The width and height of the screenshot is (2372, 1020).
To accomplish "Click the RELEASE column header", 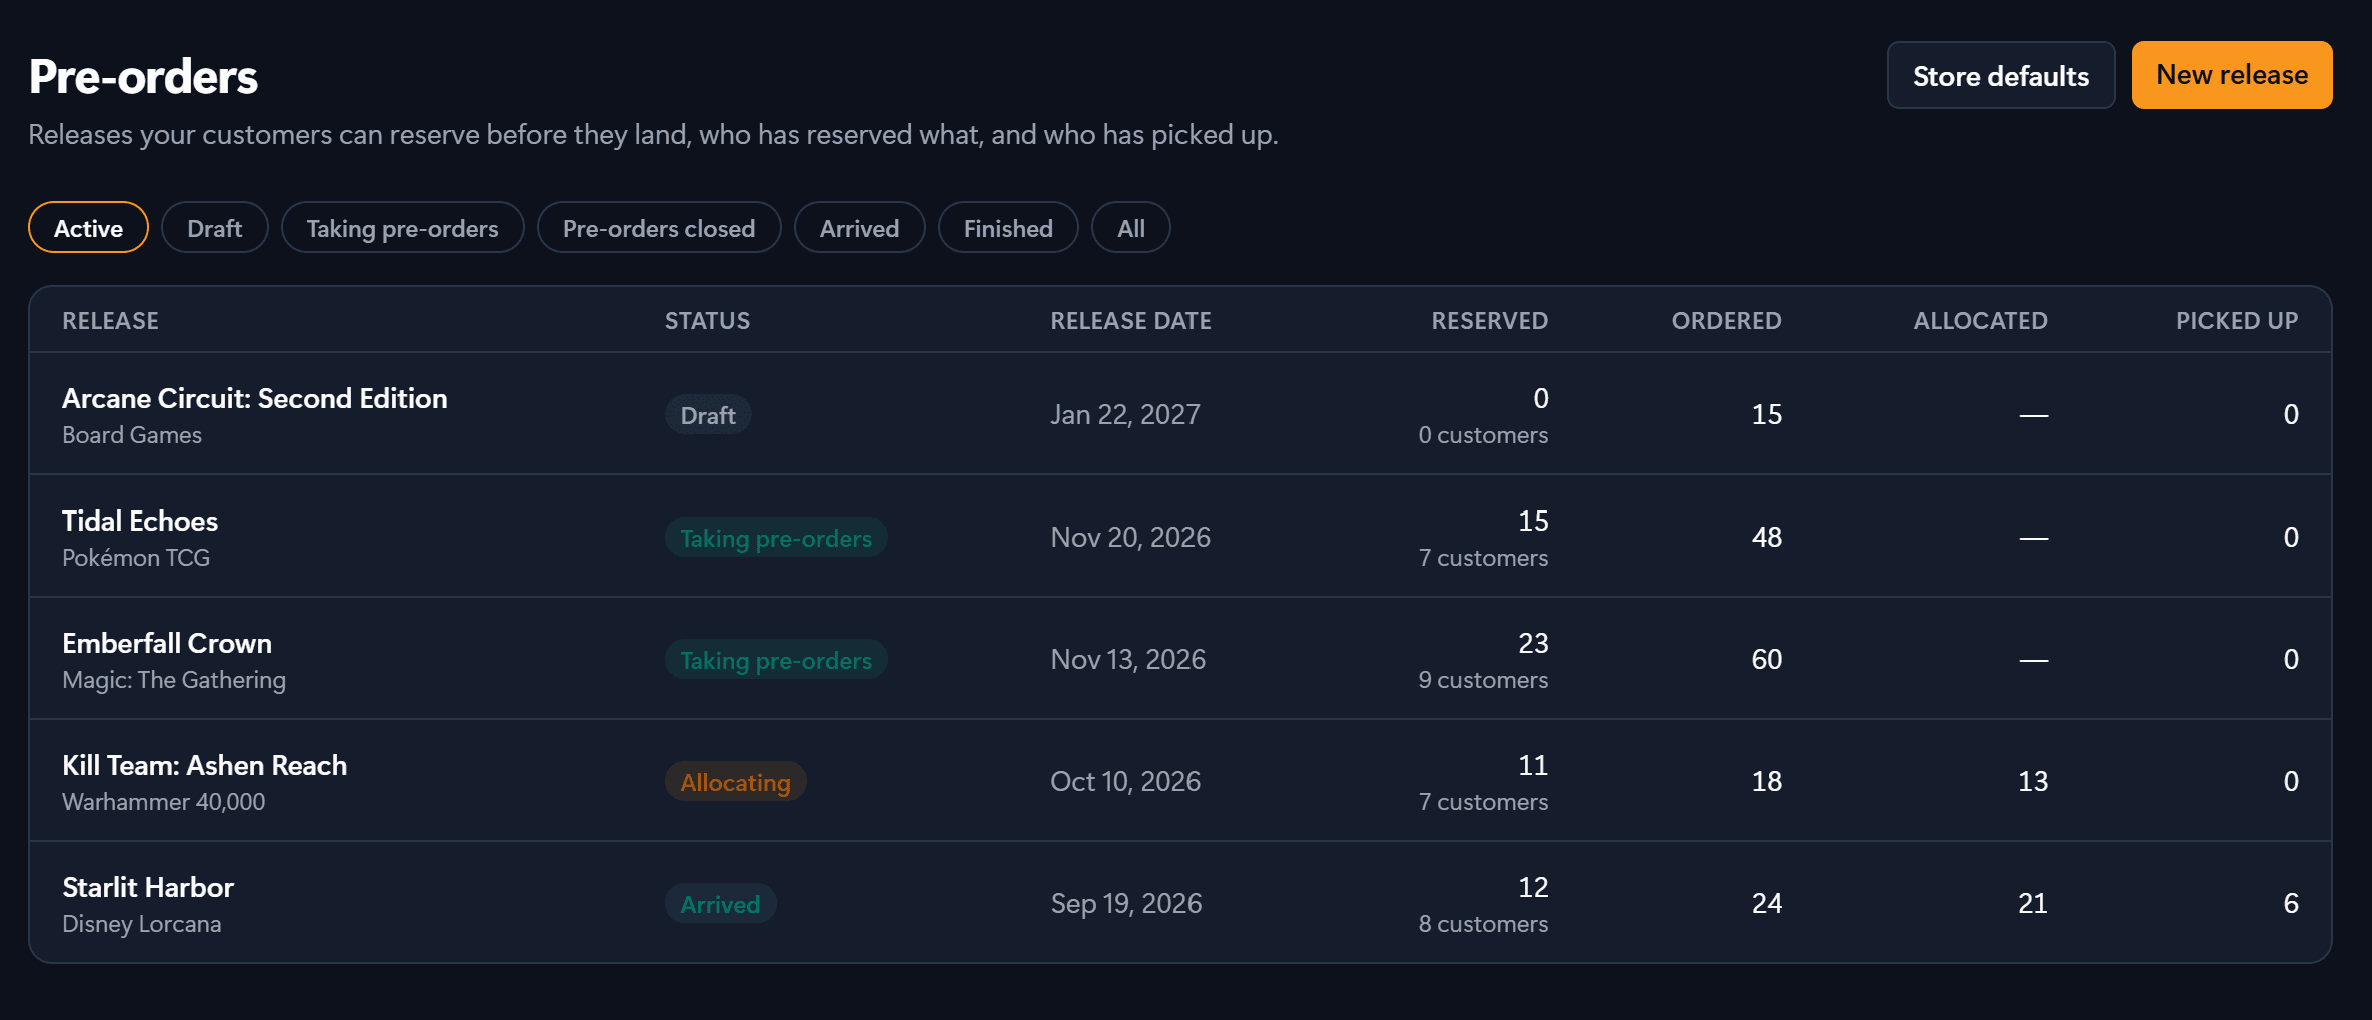I will click(110, 321).
